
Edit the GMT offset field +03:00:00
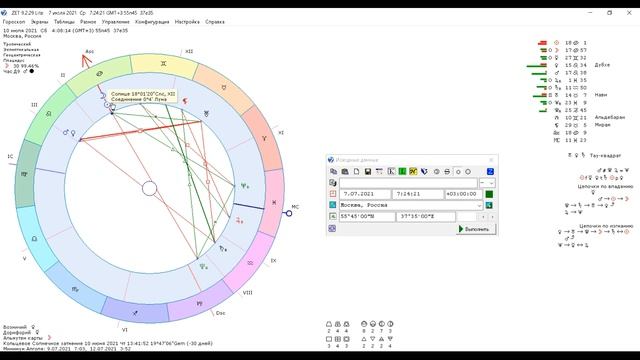pyautogui.click(x=463, y=194)
